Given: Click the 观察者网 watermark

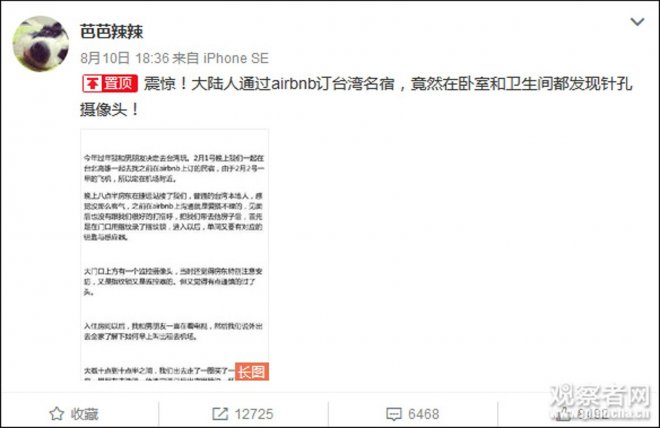Looking at the screenshot, I should click(x=600, y=402).
